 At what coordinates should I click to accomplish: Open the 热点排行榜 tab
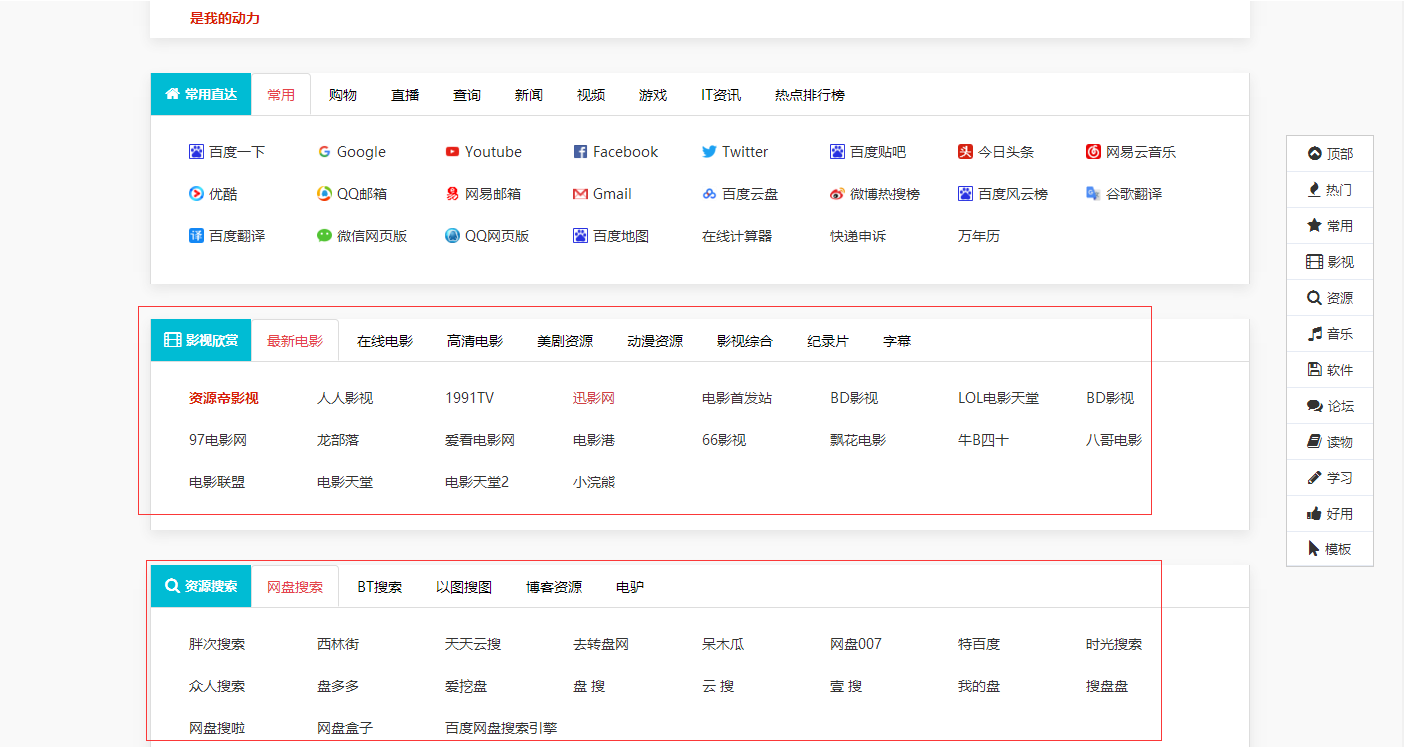point(809,95)
